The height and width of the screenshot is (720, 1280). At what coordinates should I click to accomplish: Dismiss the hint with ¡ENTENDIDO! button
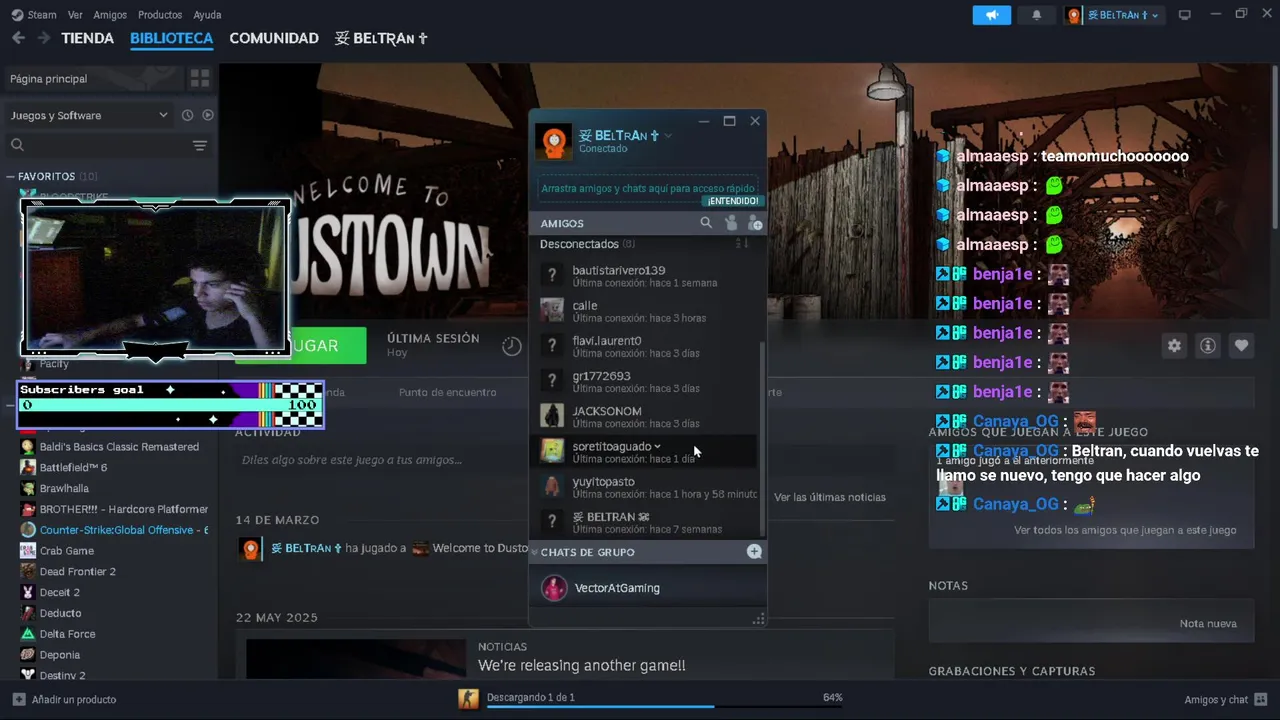pos(733,201)
